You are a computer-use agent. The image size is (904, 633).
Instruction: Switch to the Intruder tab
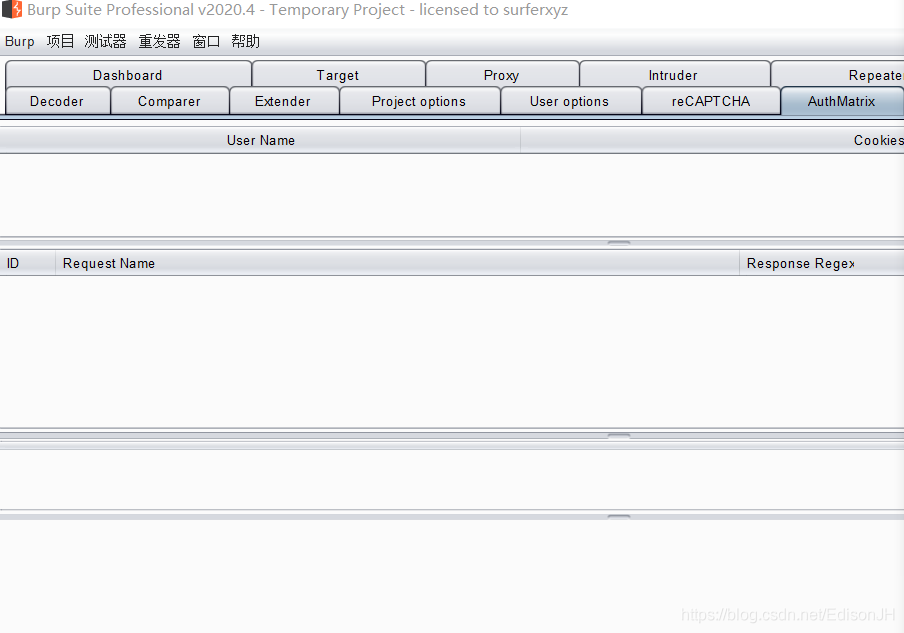point(674,74)
